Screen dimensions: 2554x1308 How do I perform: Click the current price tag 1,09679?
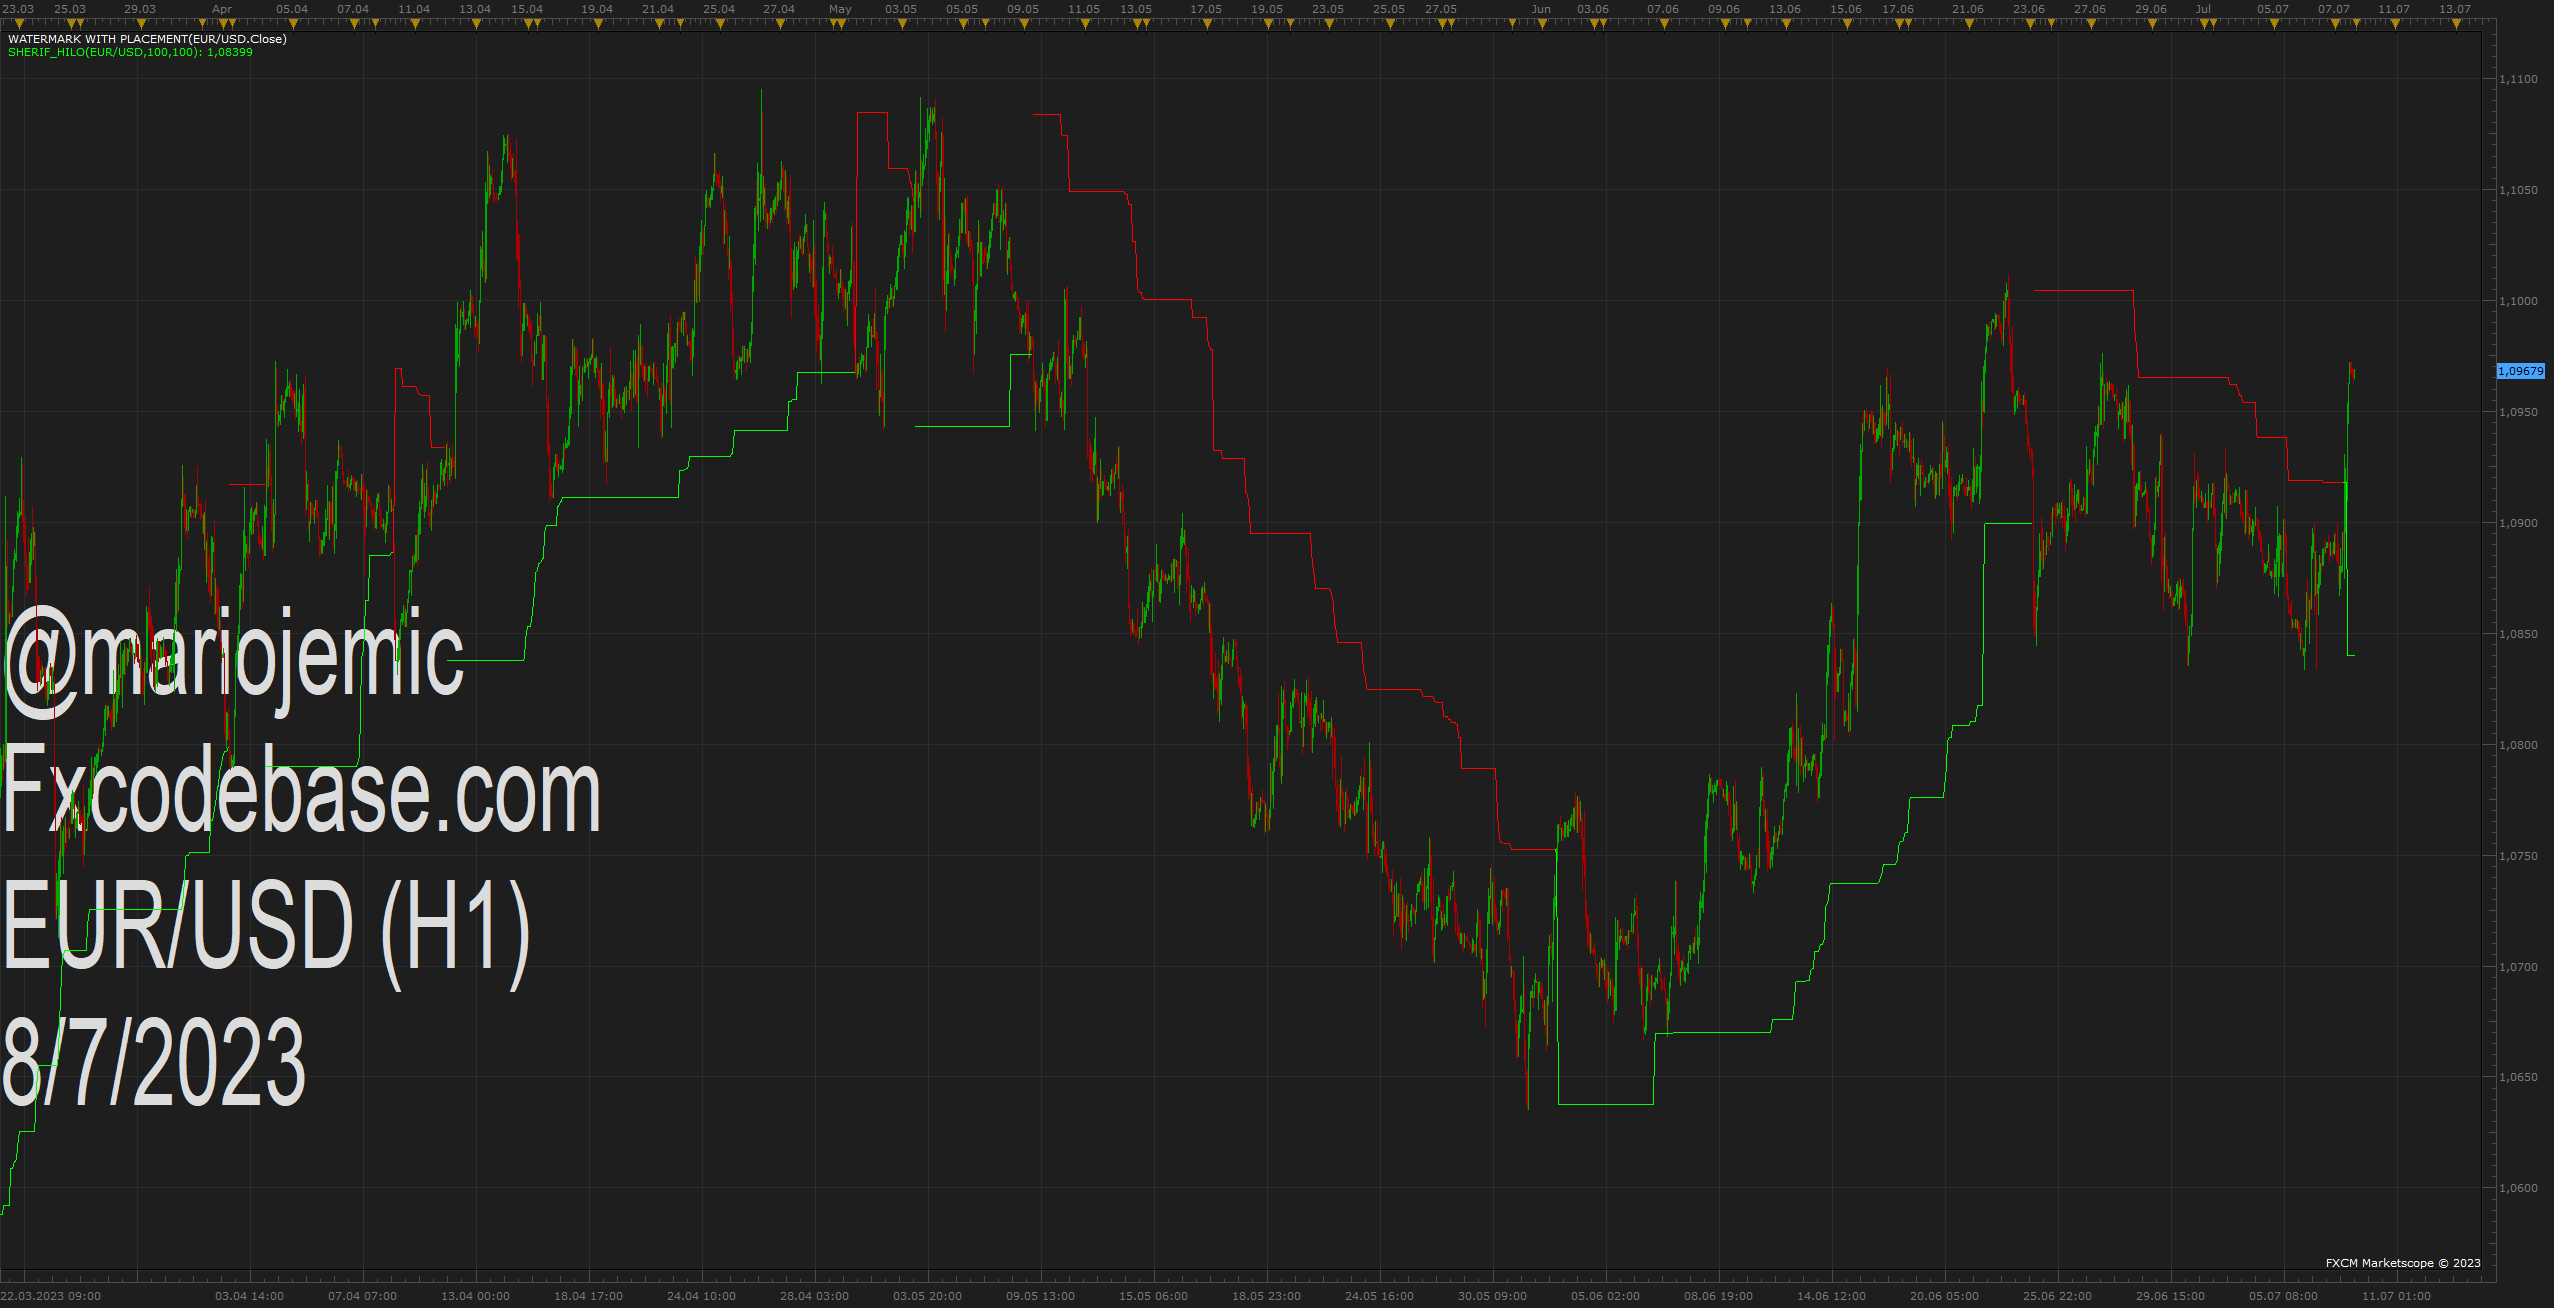pyautogui.click(x=2520, y=371)
